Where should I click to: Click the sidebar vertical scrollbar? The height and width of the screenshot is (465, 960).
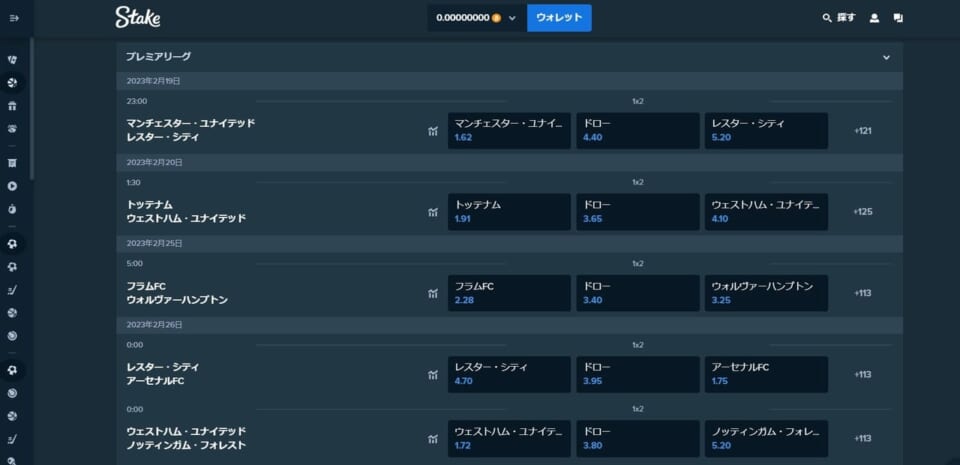pos(32,108)
